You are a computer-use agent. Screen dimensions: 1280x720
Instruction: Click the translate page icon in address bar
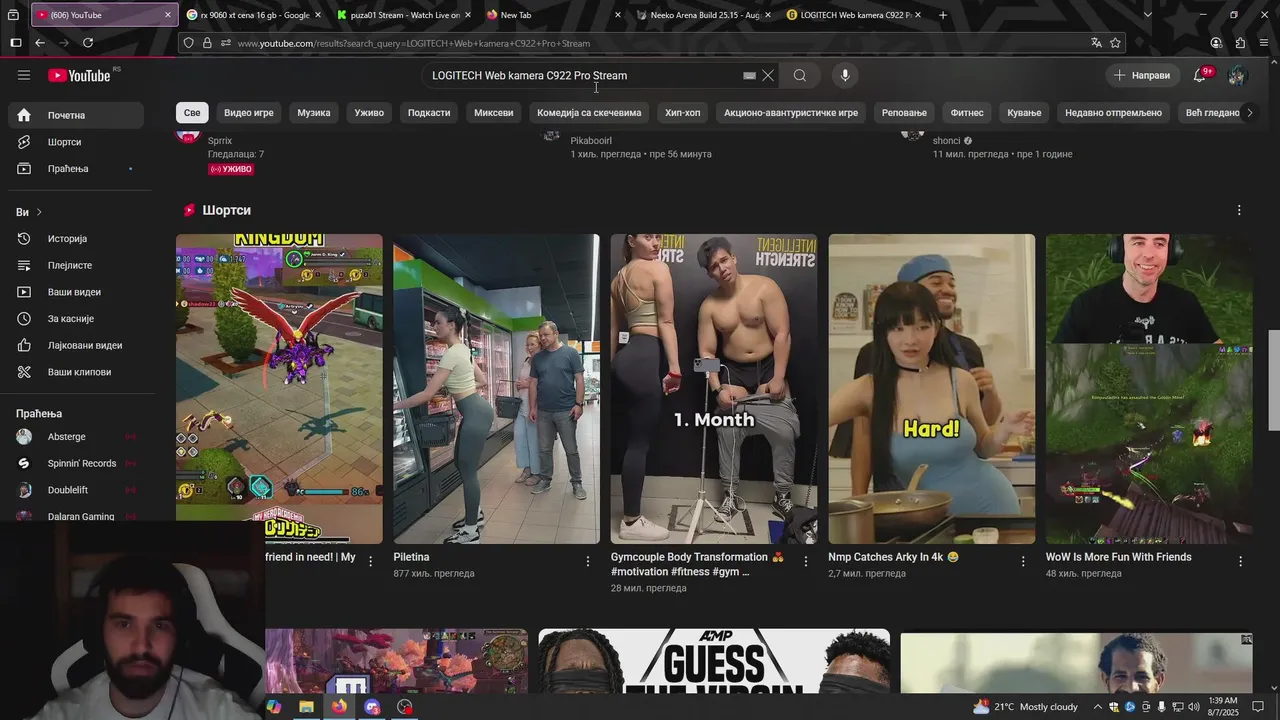pyautogui.click(x=1096, y=43)
